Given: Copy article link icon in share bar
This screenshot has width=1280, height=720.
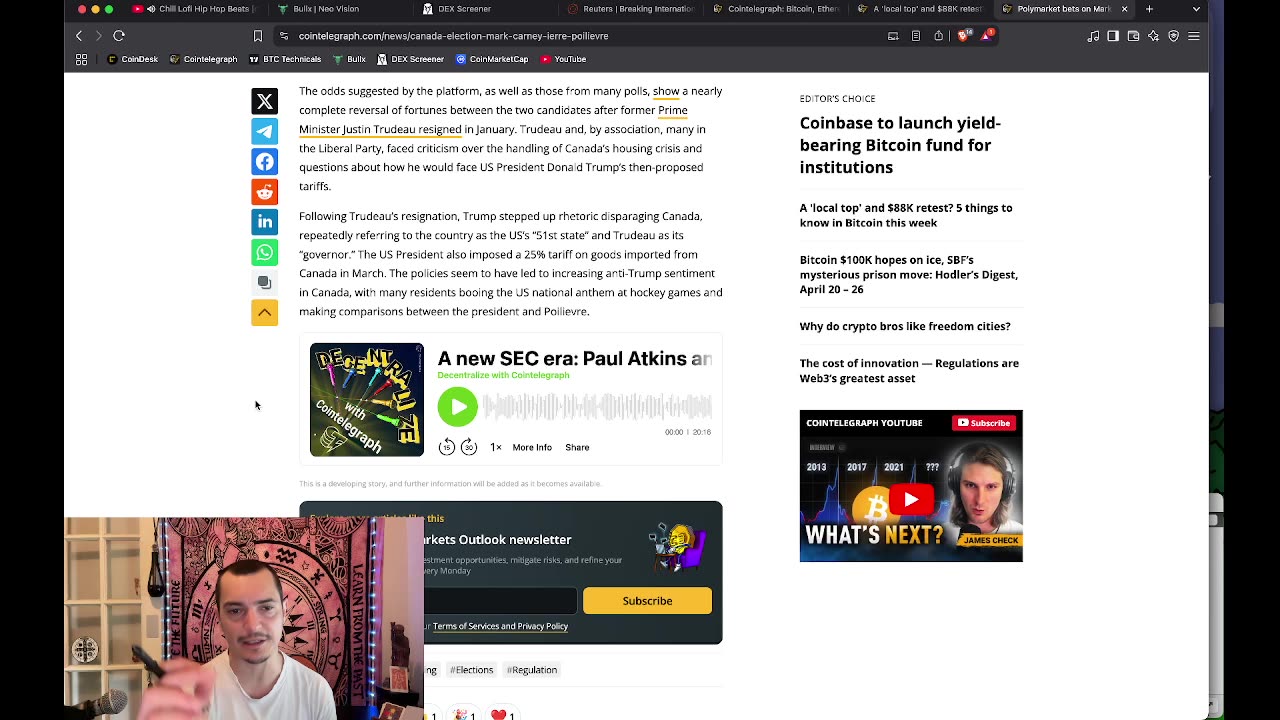Looking at the screenshot, I should point(264,282).
